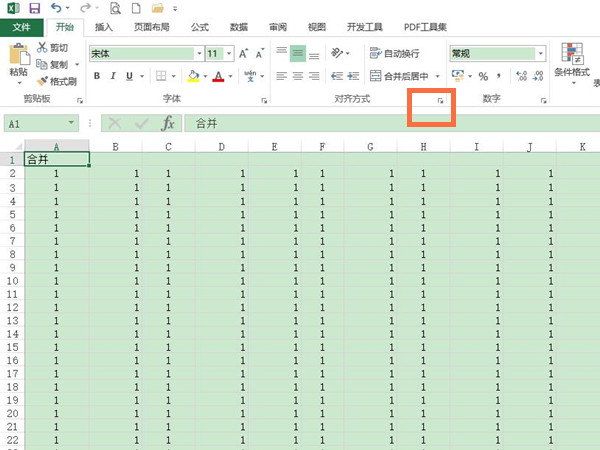Toggle Bold formatting
The height and width of the screenshot is (450, 600).
97,76
